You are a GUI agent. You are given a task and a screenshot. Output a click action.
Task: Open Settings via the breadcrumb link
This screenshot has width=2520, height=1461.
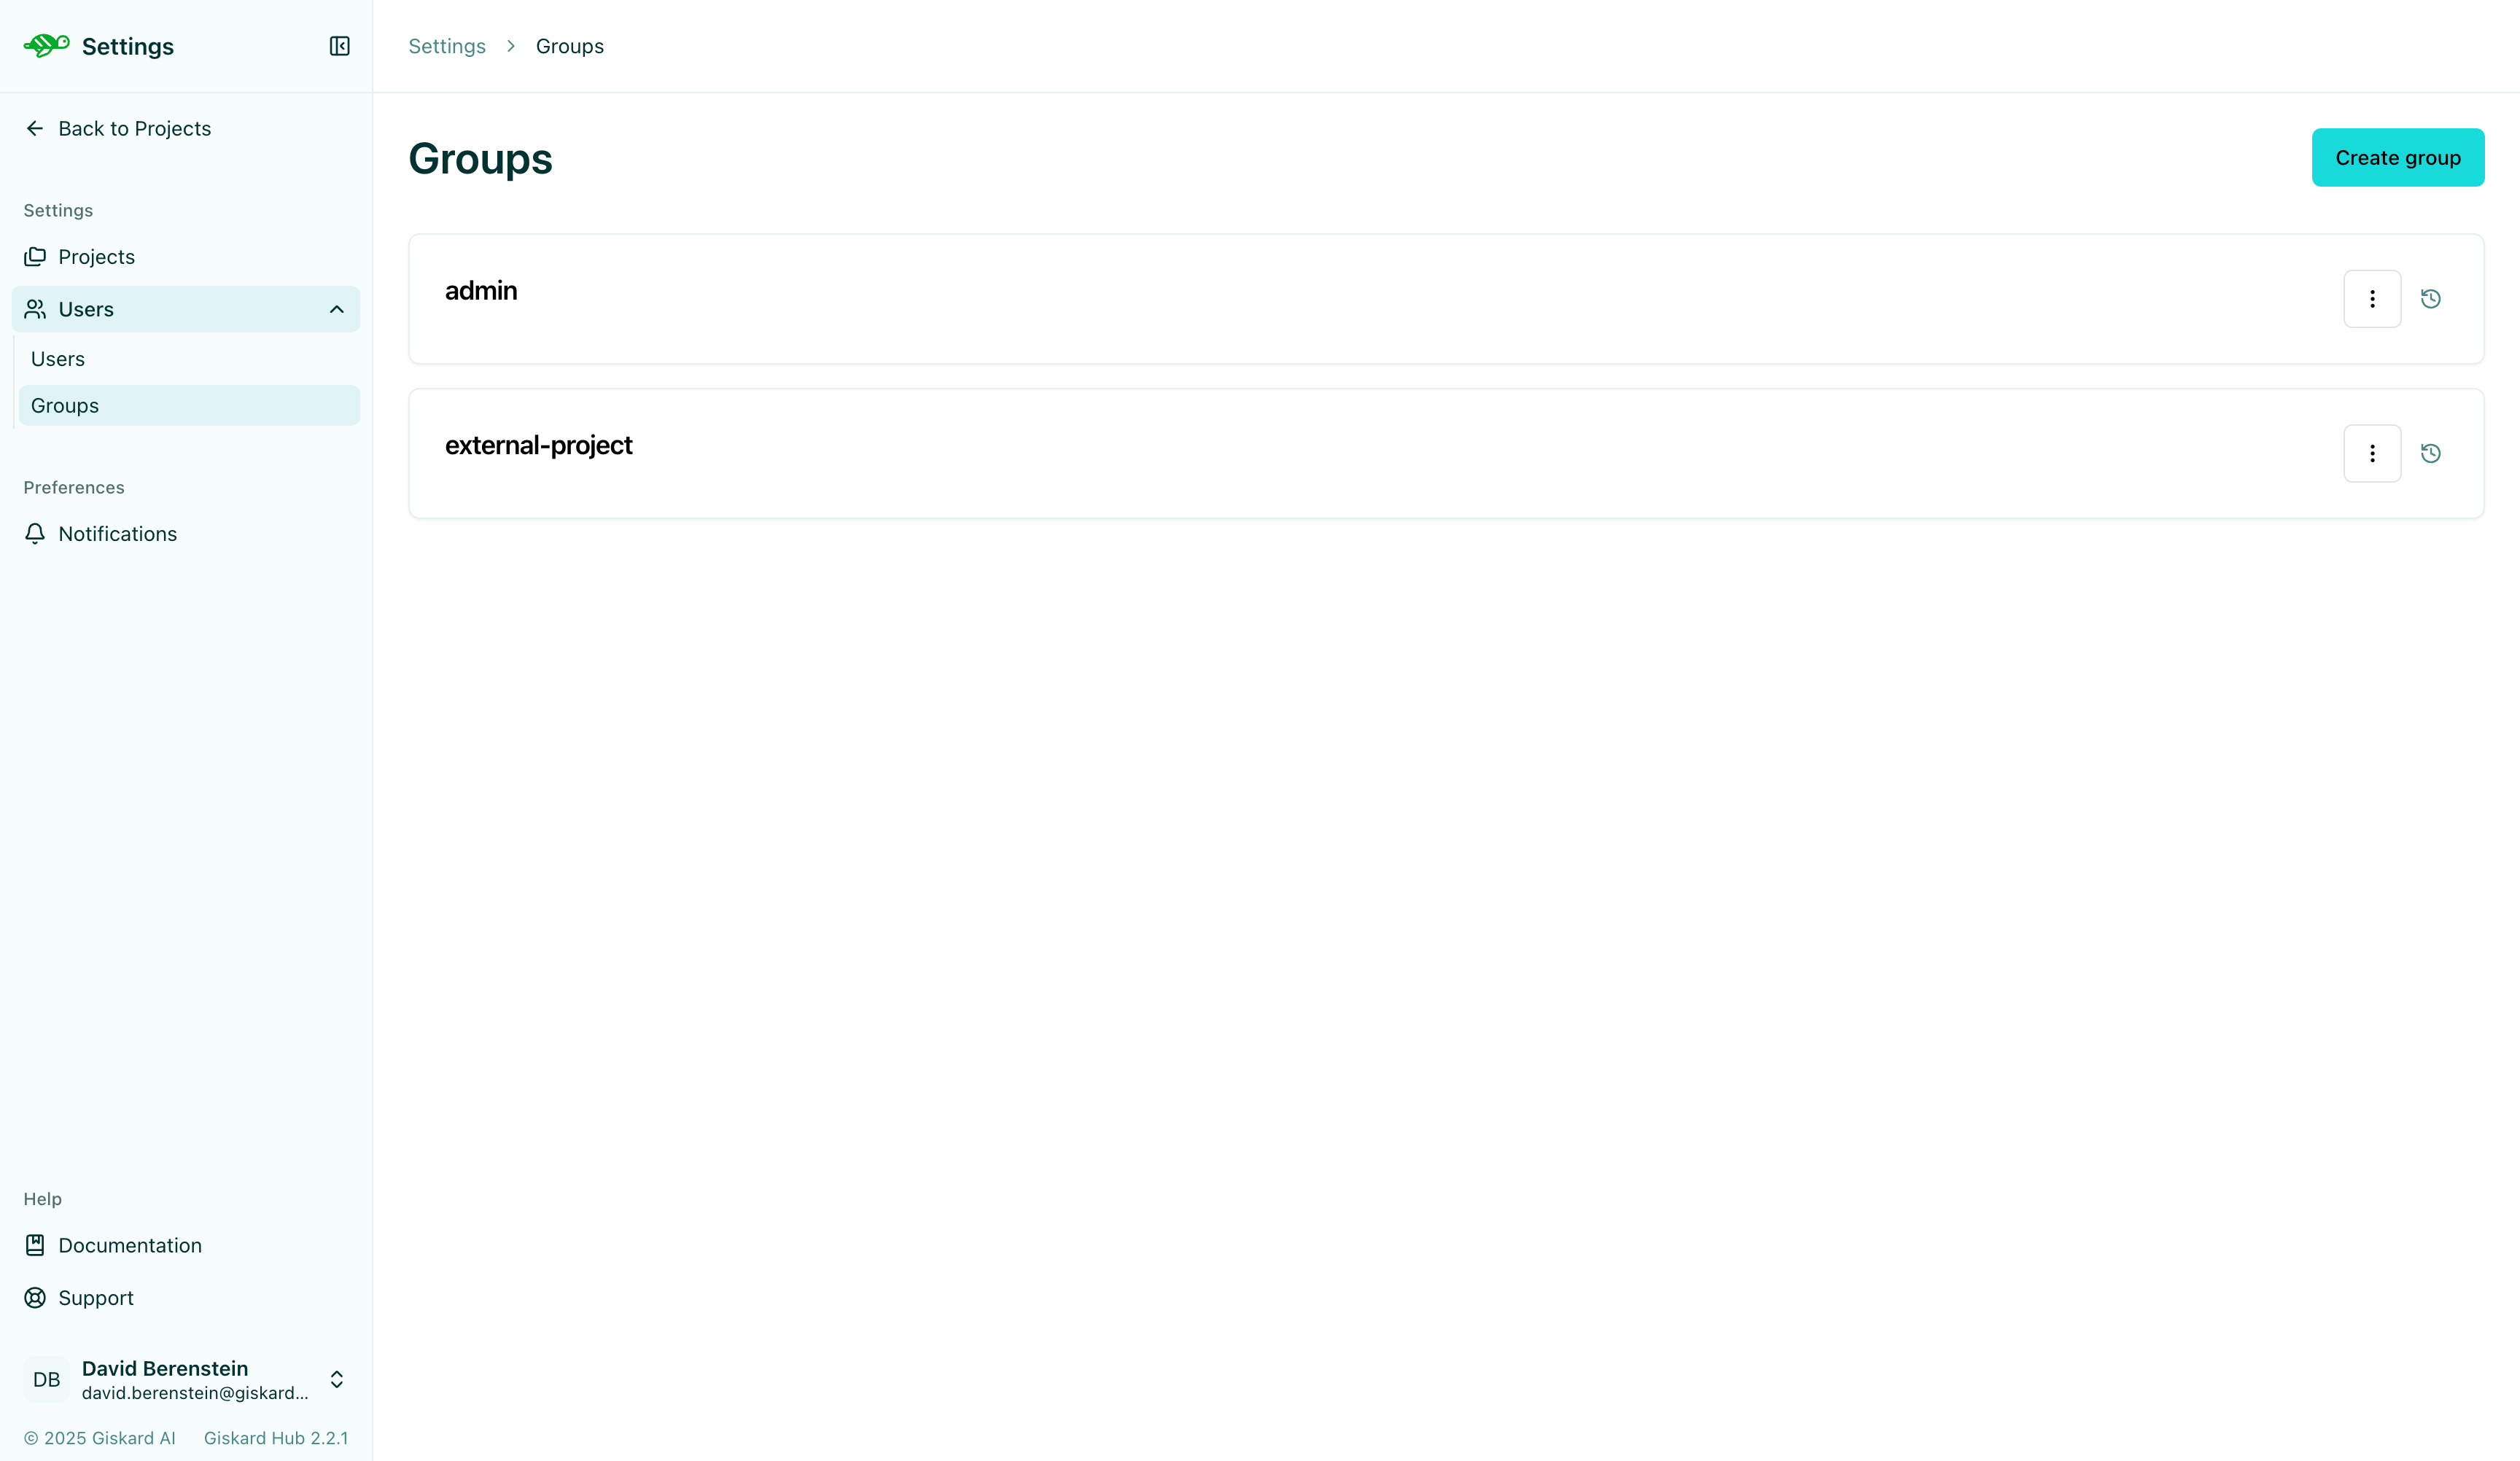[x=446, y=46]
